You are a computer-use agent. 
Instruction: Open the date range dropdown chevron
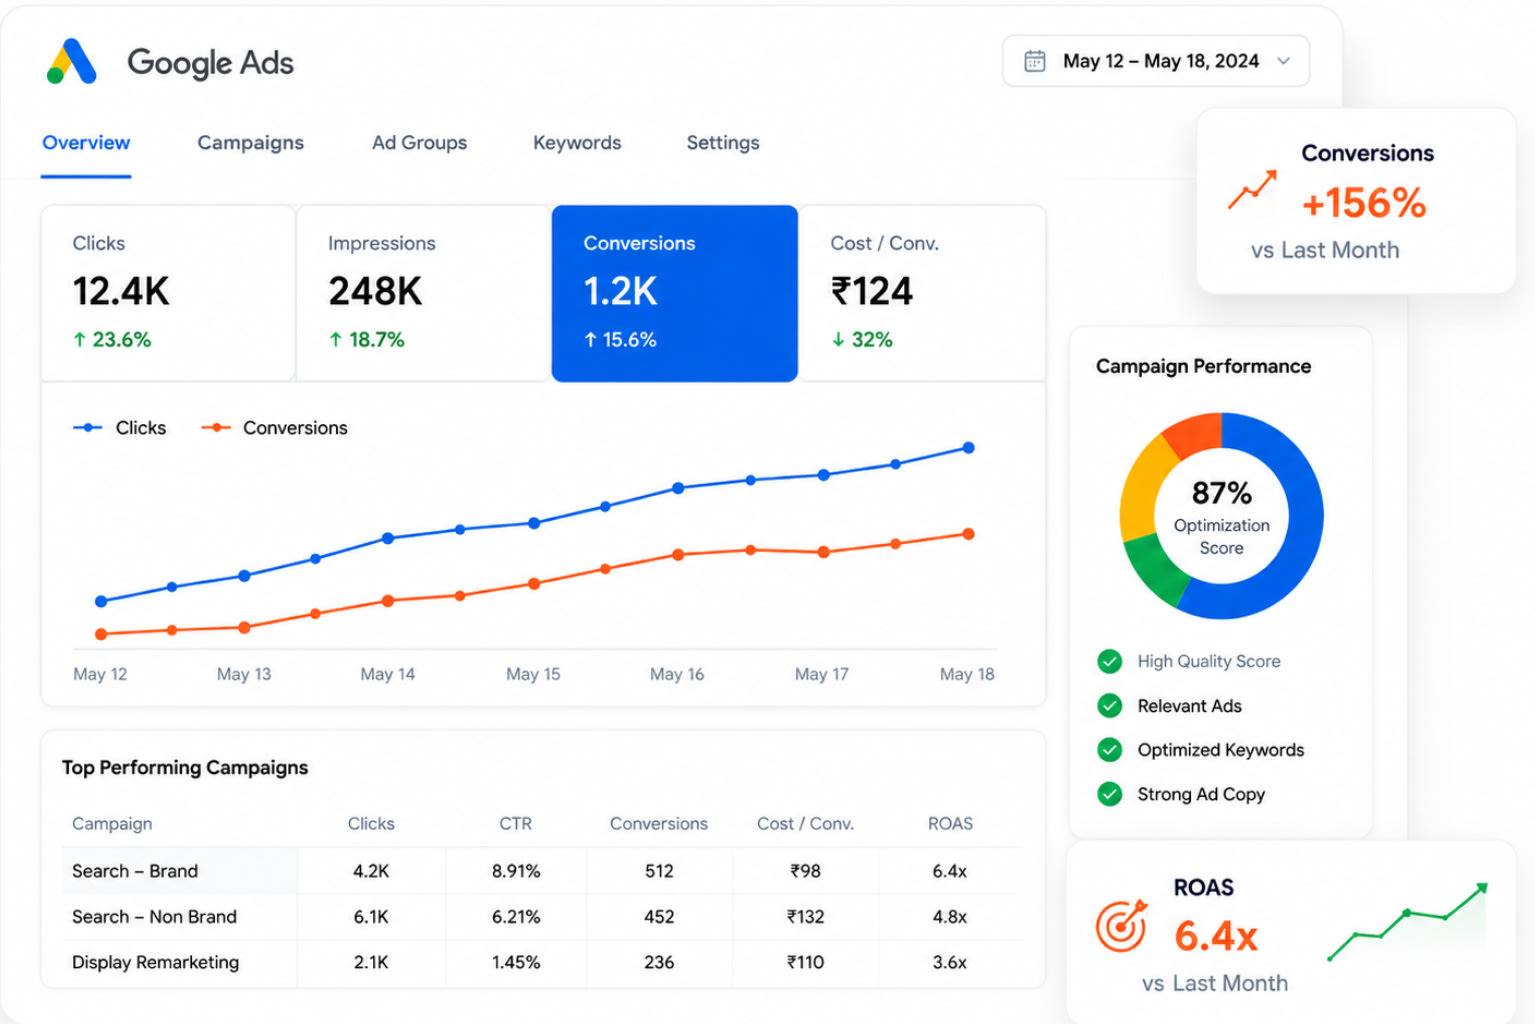coord(1283,61)
